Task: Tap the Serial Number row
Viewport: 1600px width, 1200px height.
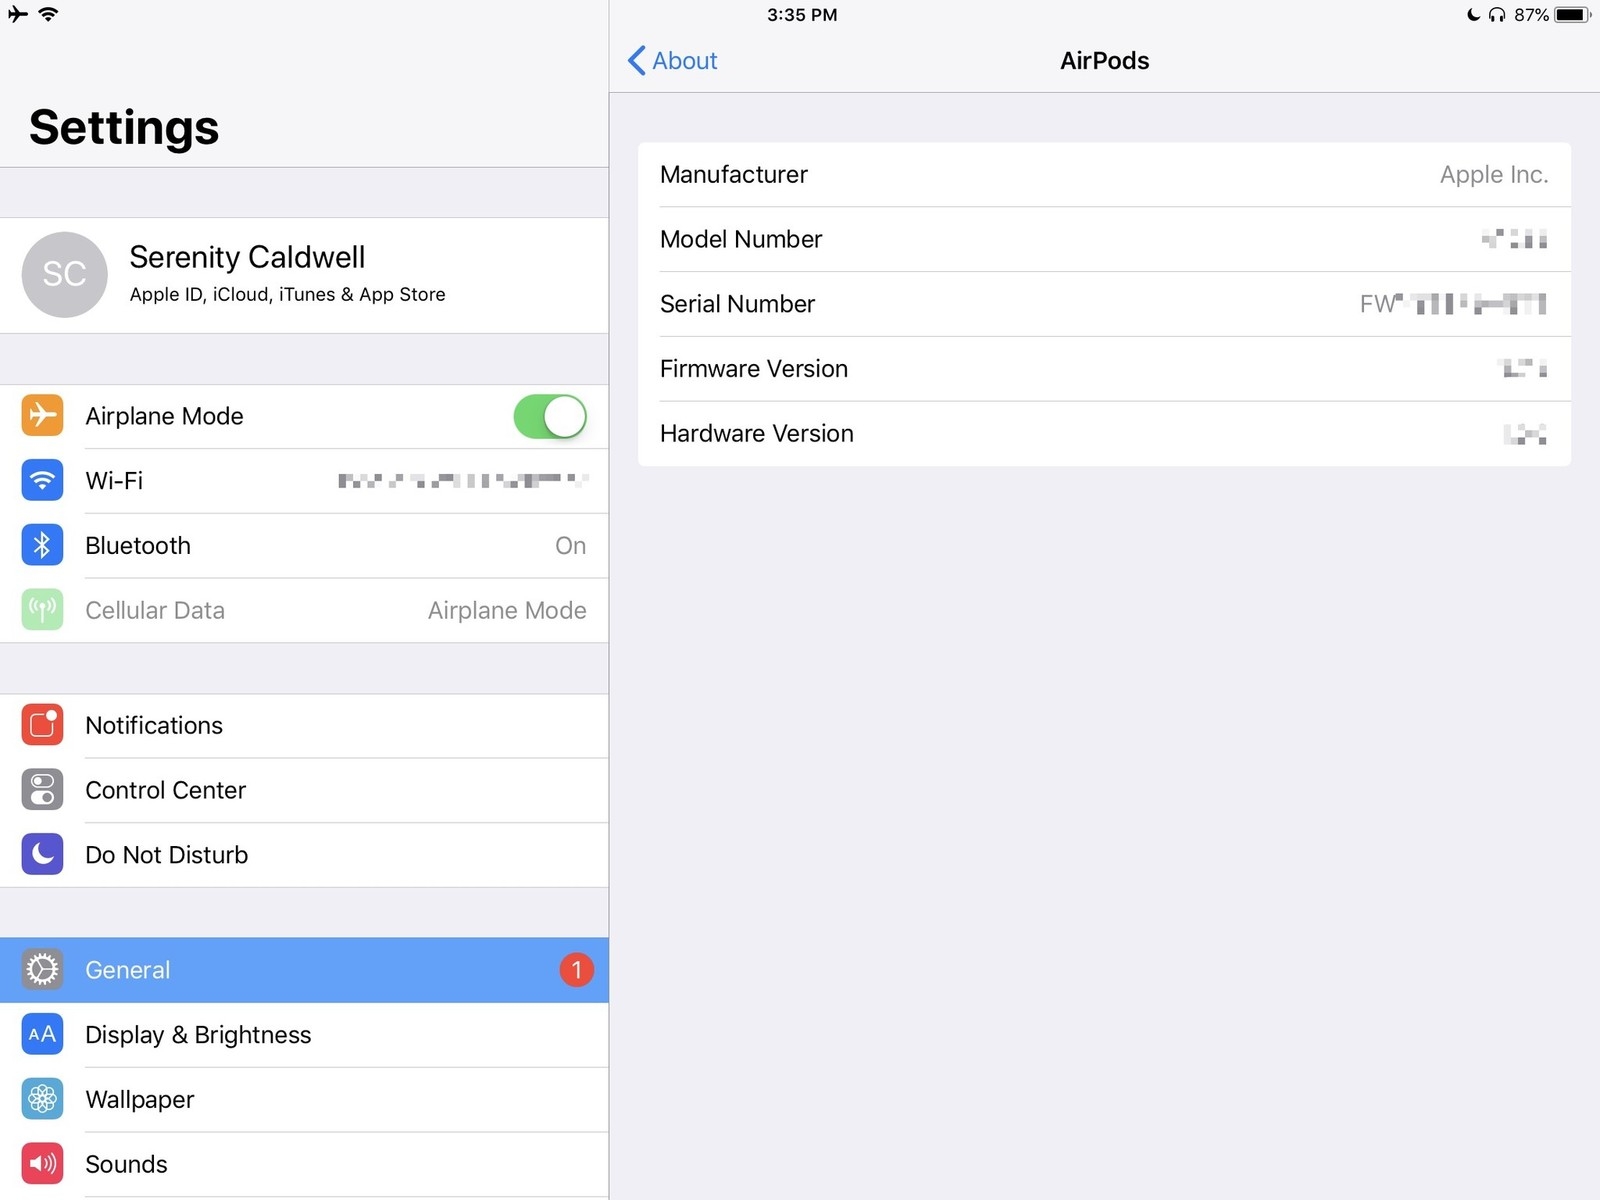Action: [1104, 304]
